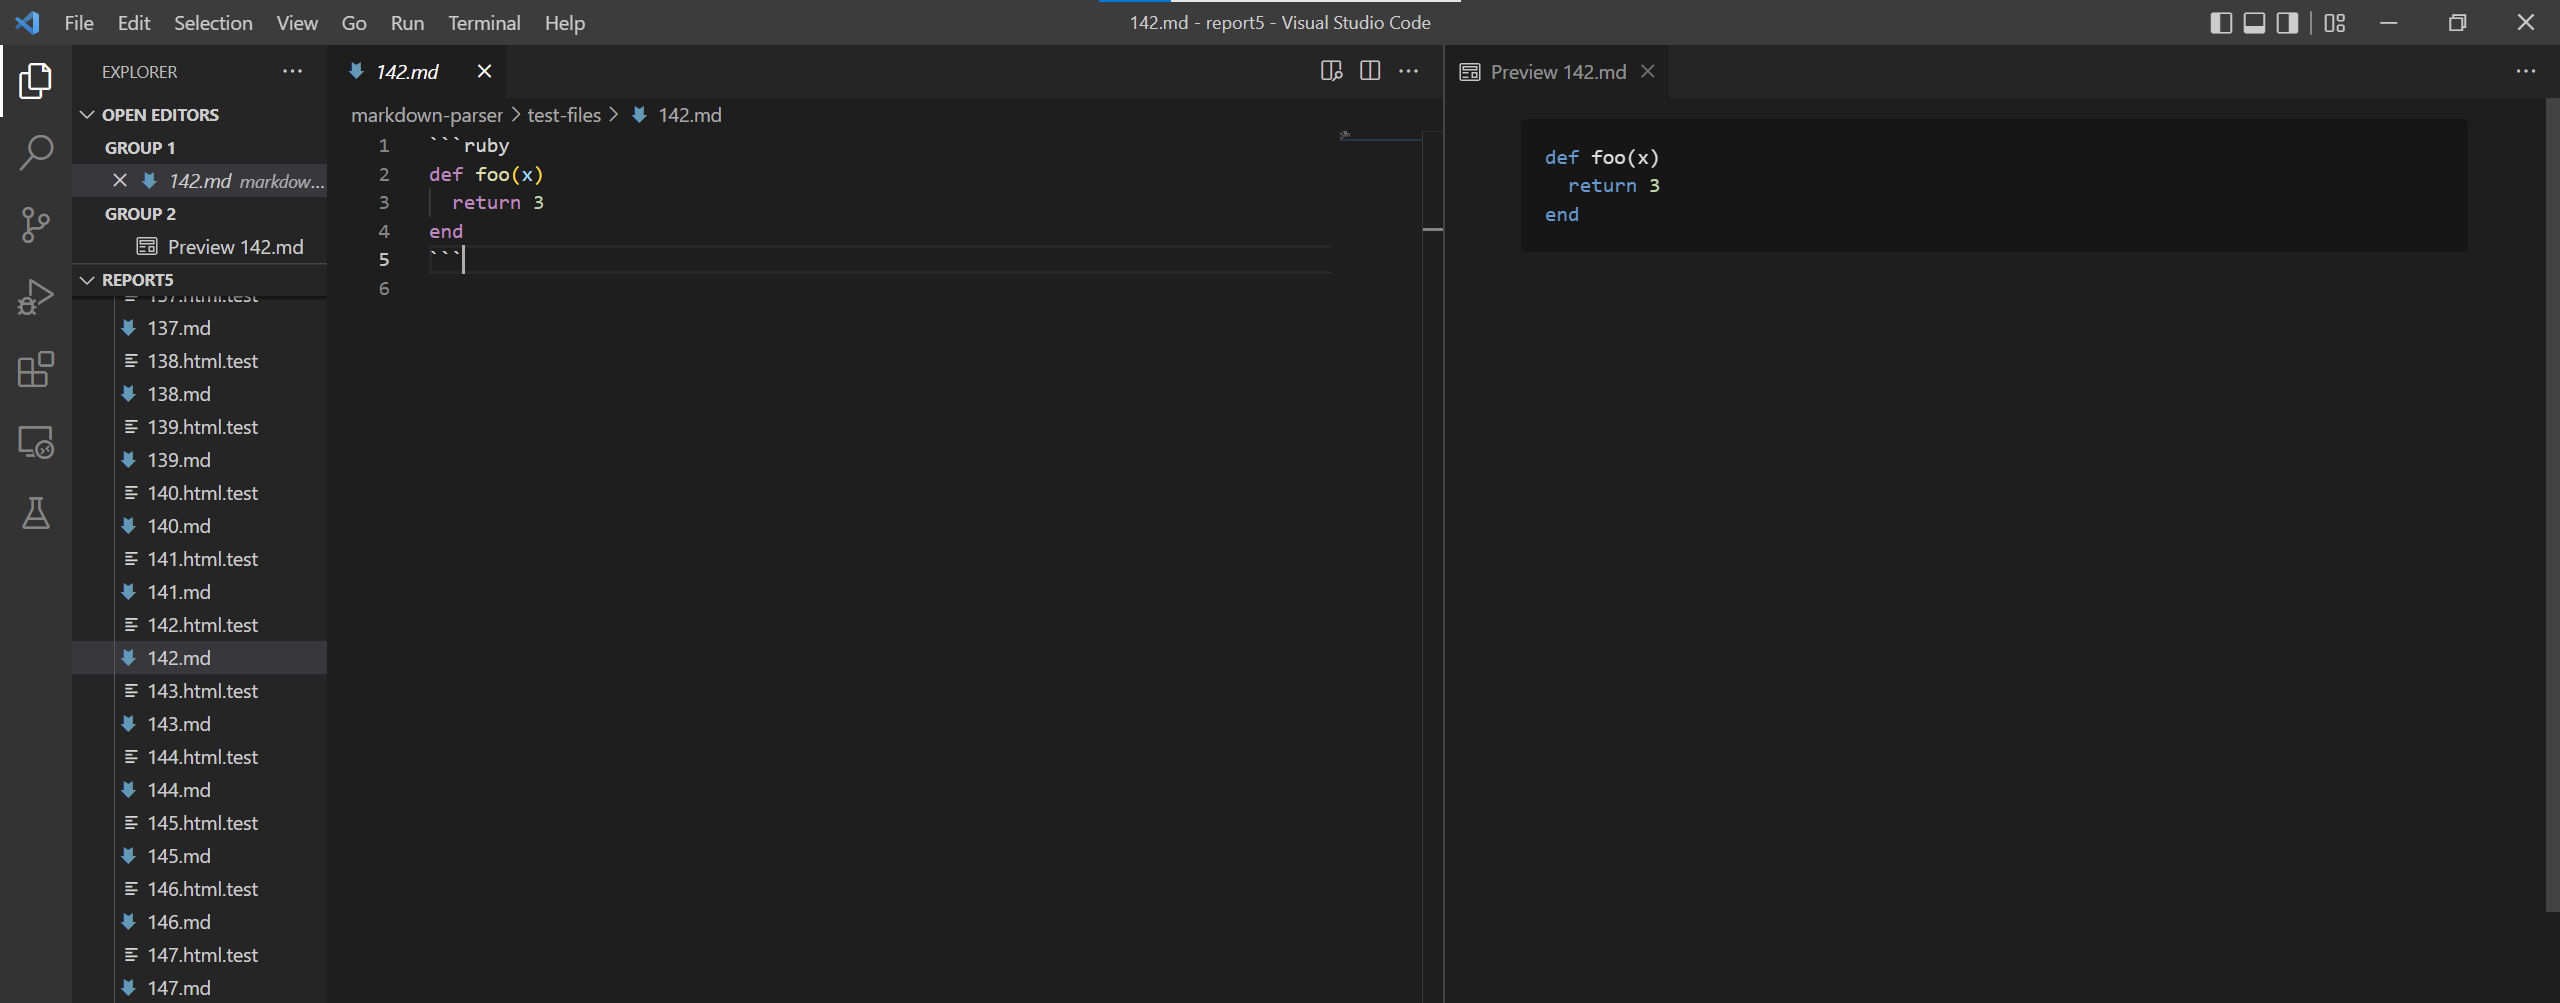Image resolution: width=2560 pixels, height=1003 pixels.
Task: Toggle the primary side bar visibility
Action: pos(2220,23)
